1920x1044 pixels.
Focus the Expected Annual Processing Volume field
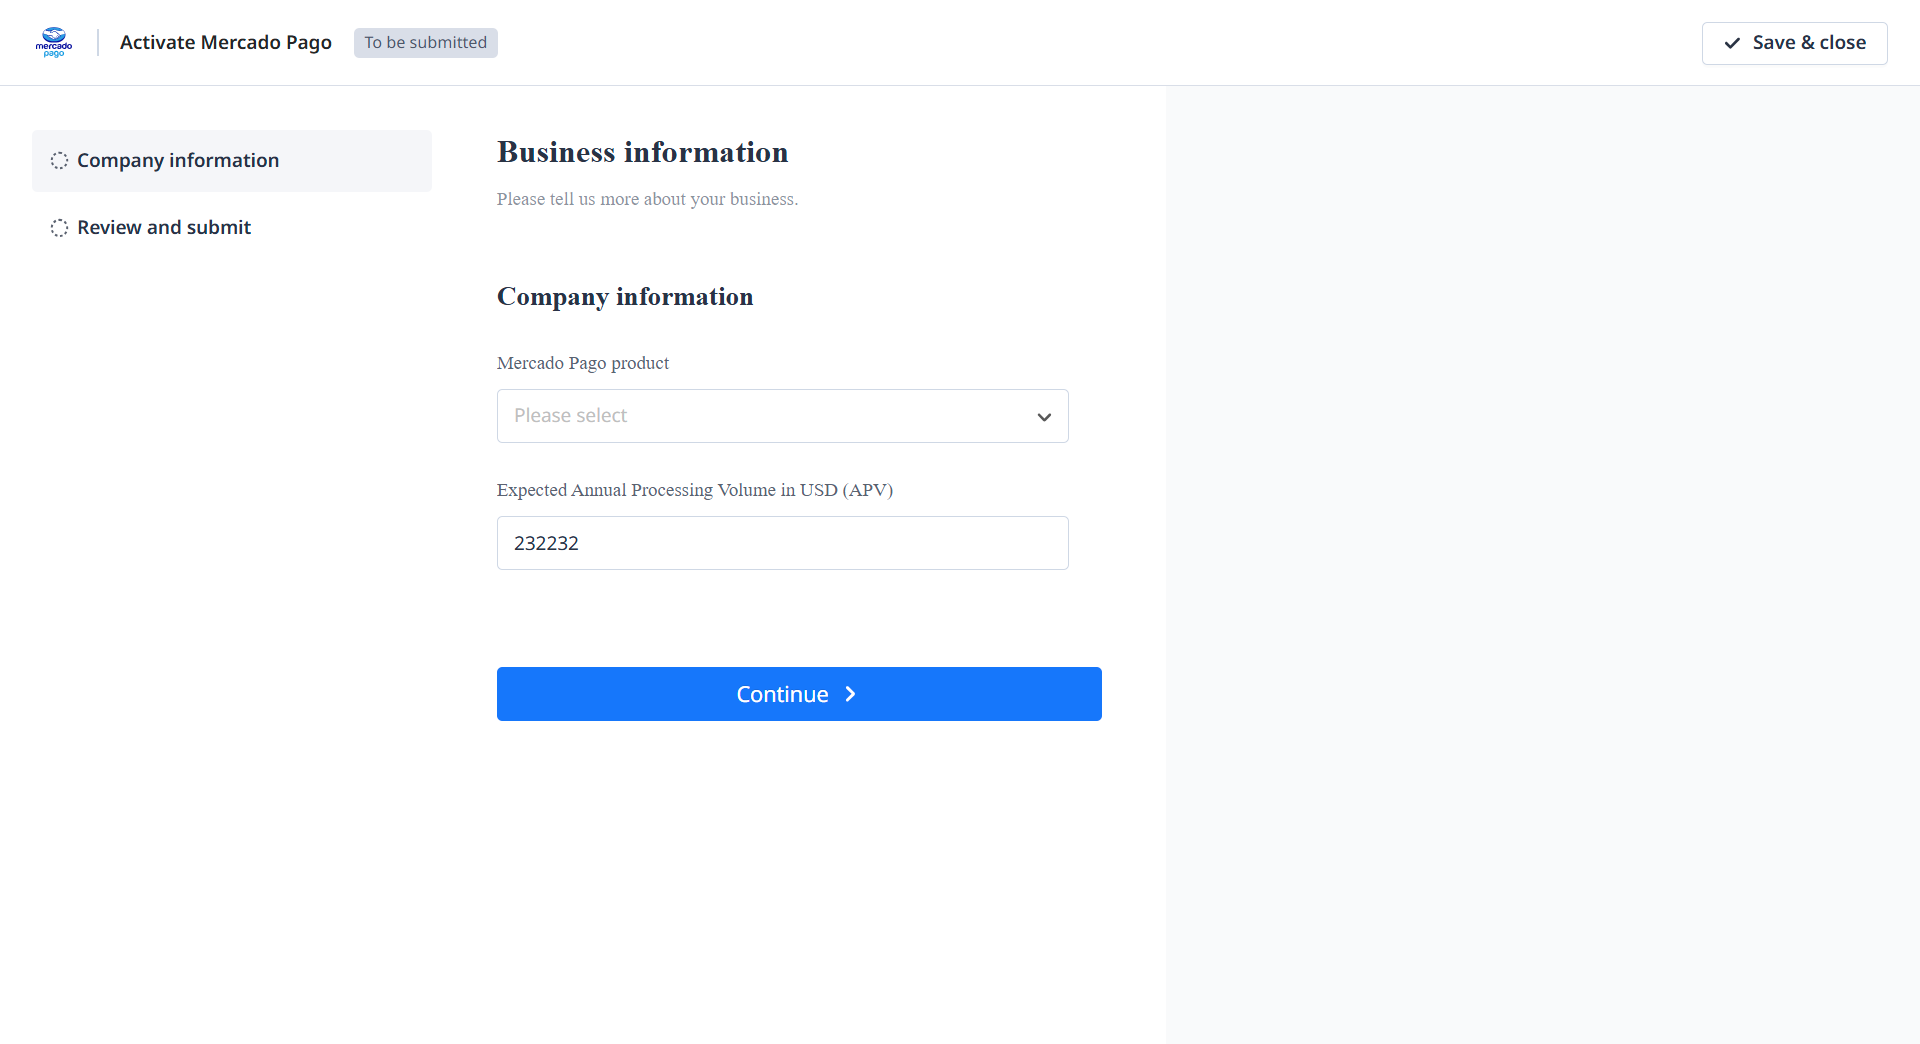pos(782,543)
